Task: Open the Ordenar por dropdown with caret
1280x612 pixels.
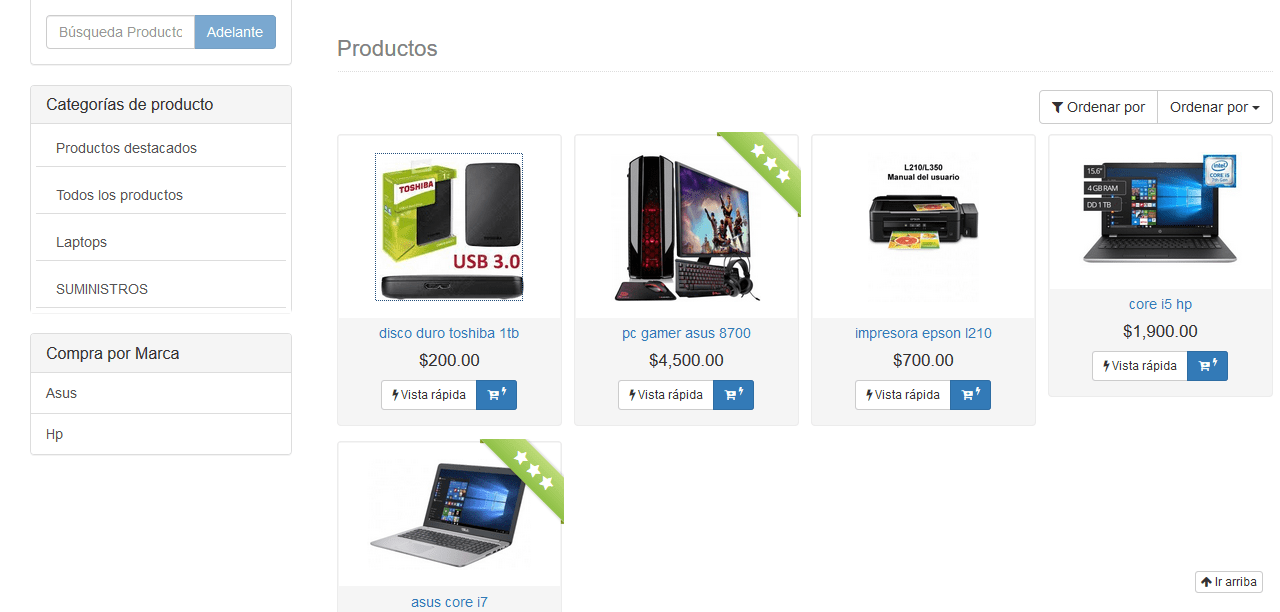Action: tap(1215, 107)
